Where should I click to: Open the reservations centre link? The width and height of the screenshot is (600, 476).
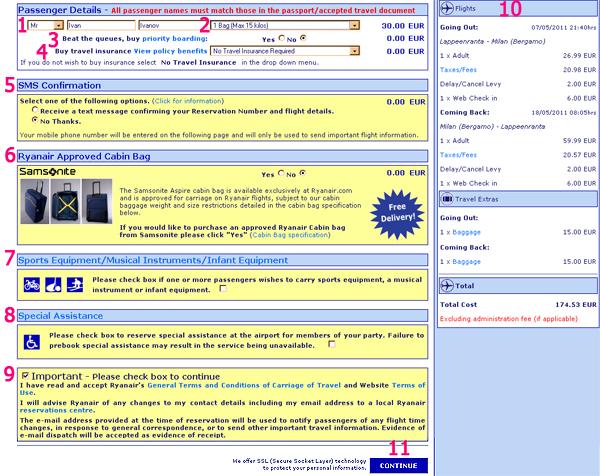click(56, 410)
